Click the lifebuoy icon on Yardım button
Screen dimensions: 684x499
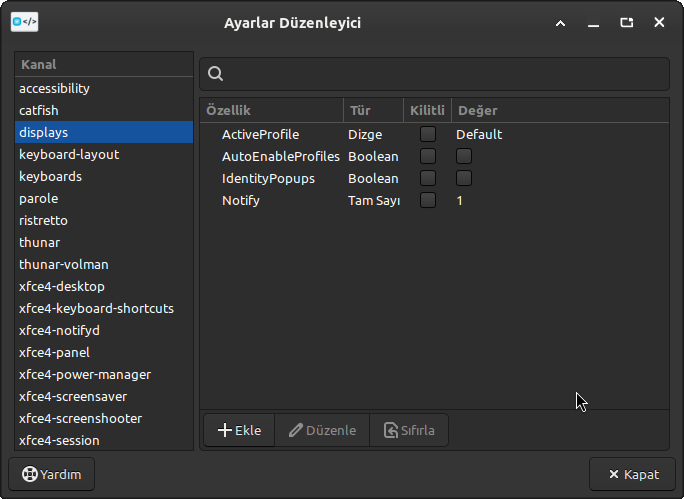click(x=30, y=474)
